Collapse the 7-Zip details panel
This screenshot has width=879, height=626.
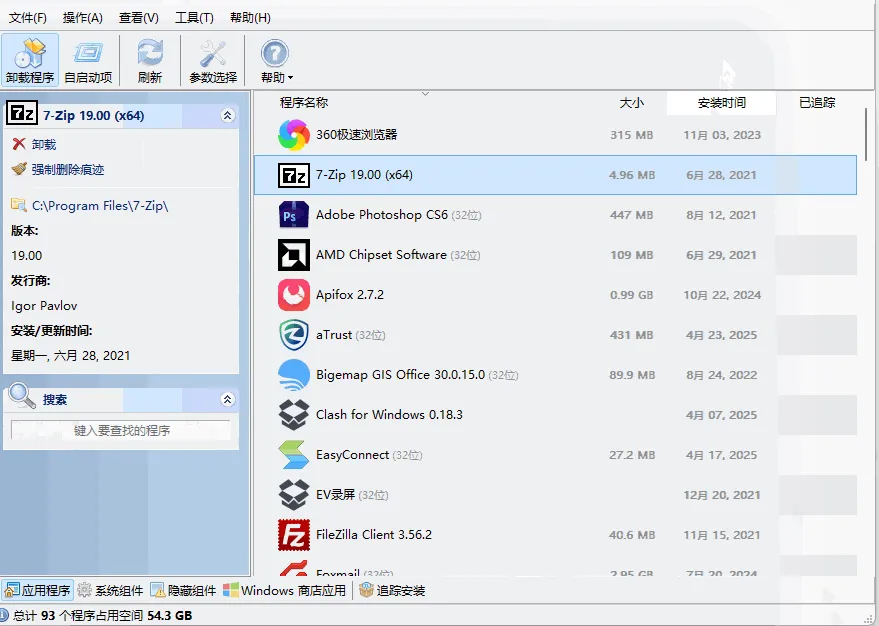coord(227,116)
